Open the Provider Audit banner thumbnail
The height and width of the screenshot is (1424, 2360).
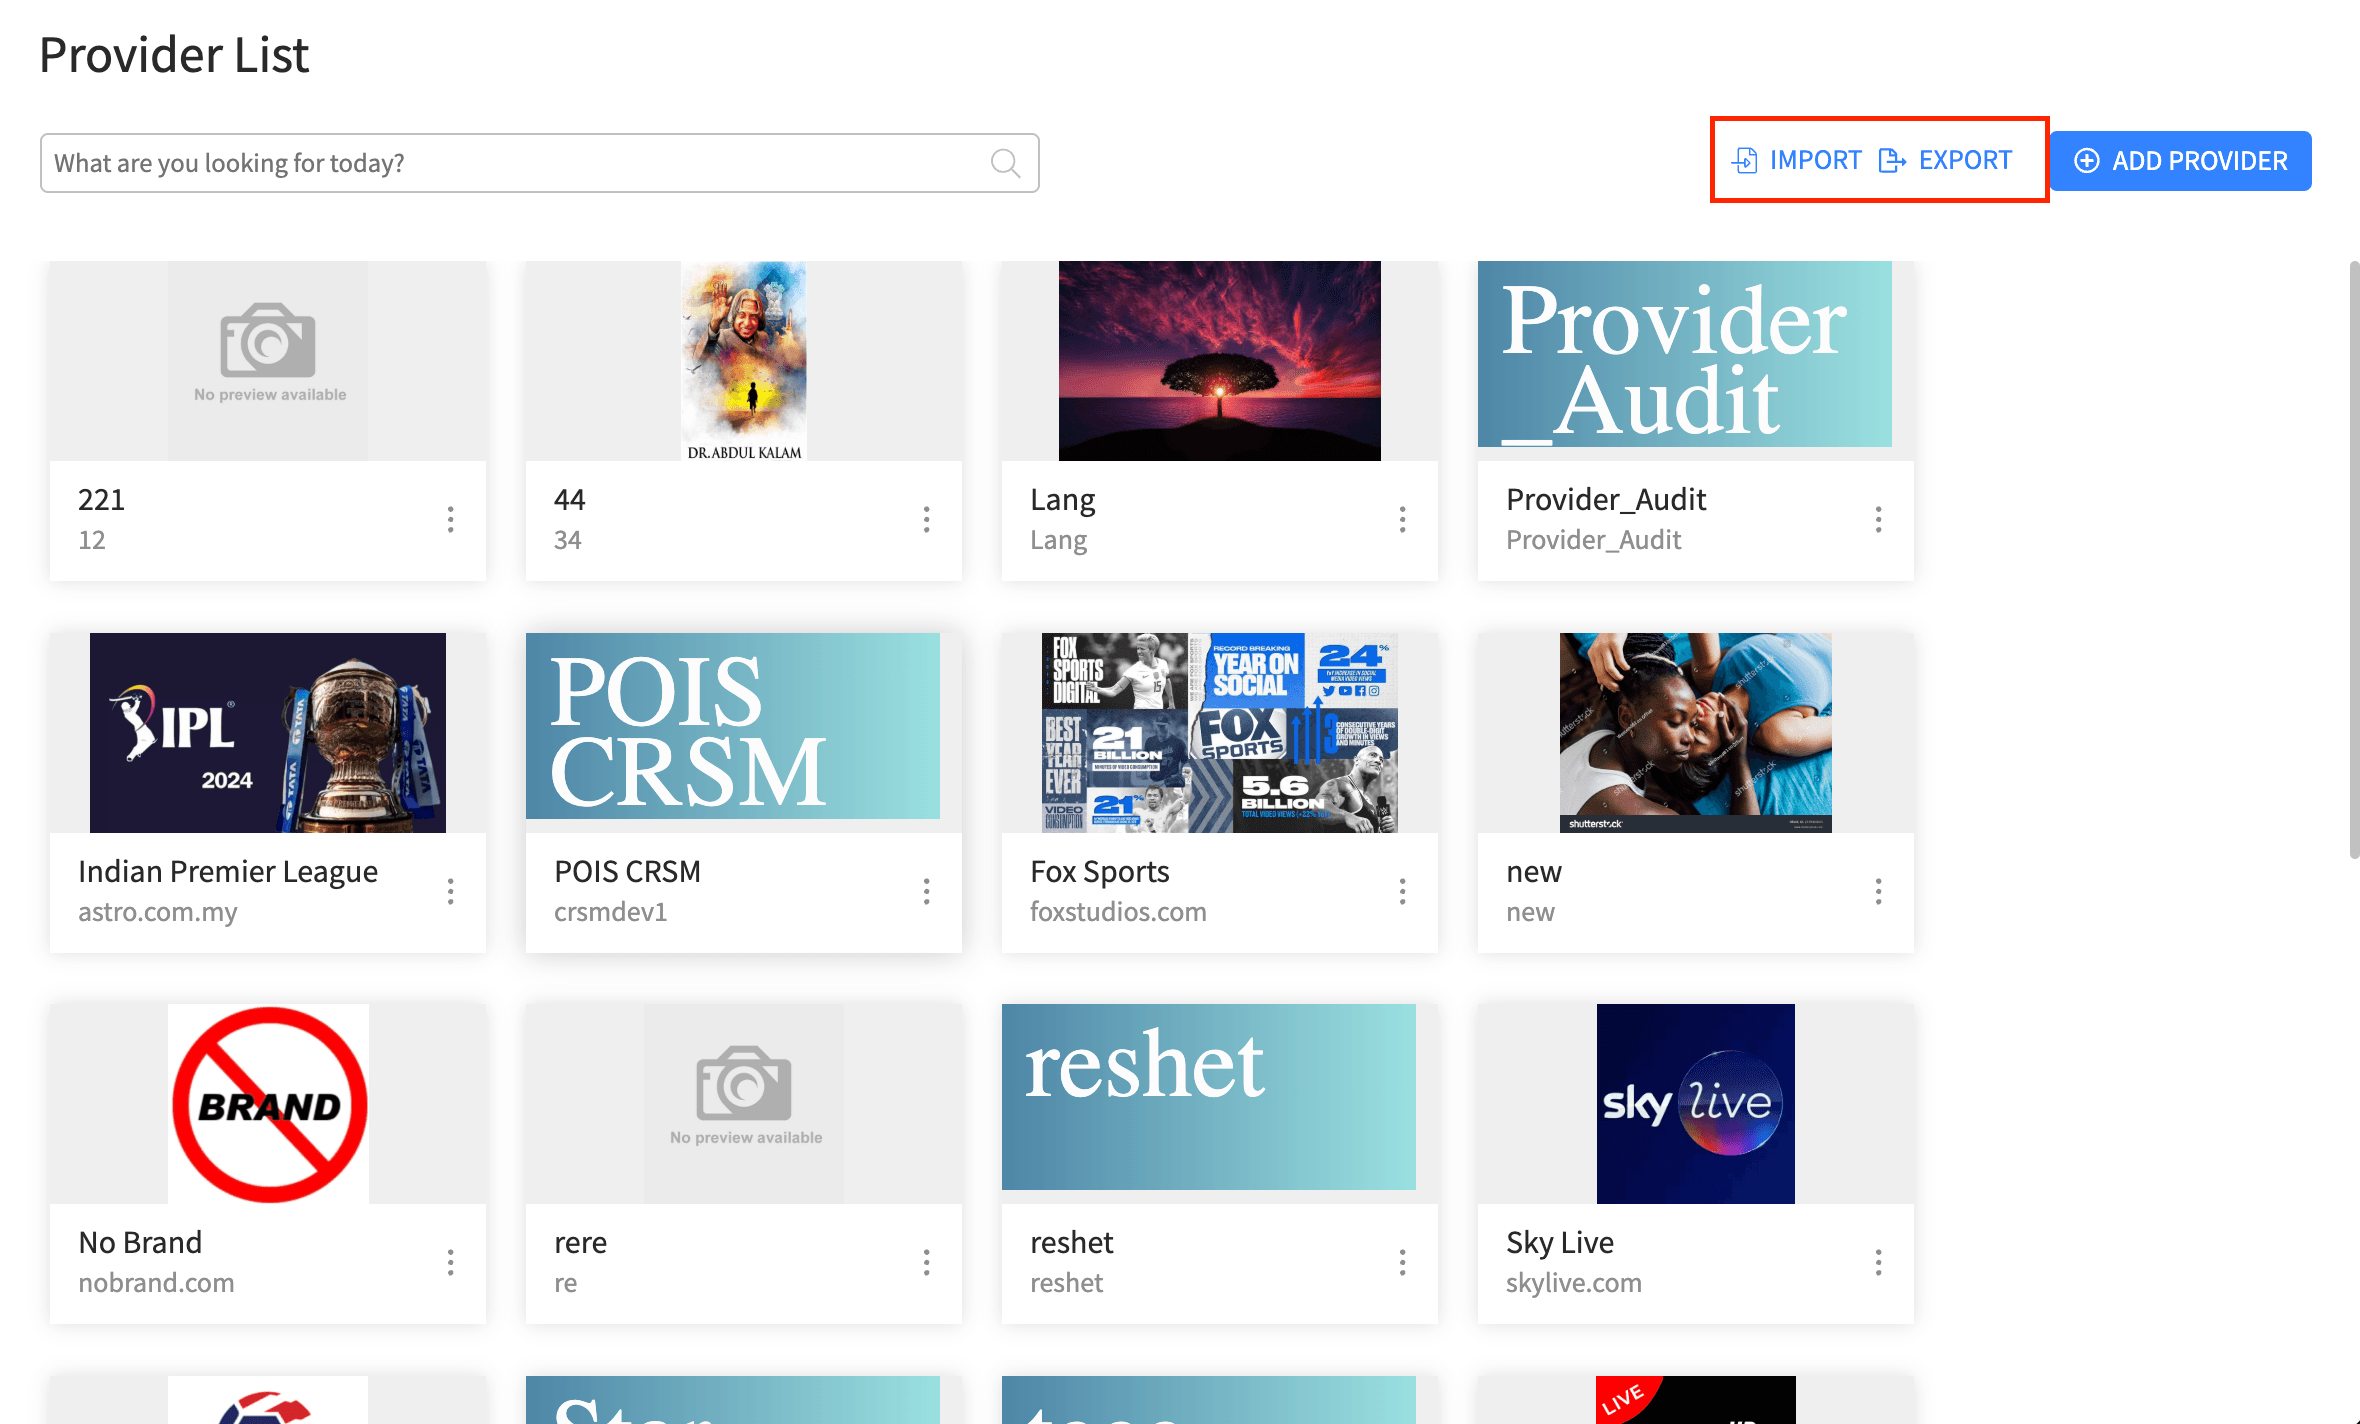pyautogui.click(x=1685, y=354)
